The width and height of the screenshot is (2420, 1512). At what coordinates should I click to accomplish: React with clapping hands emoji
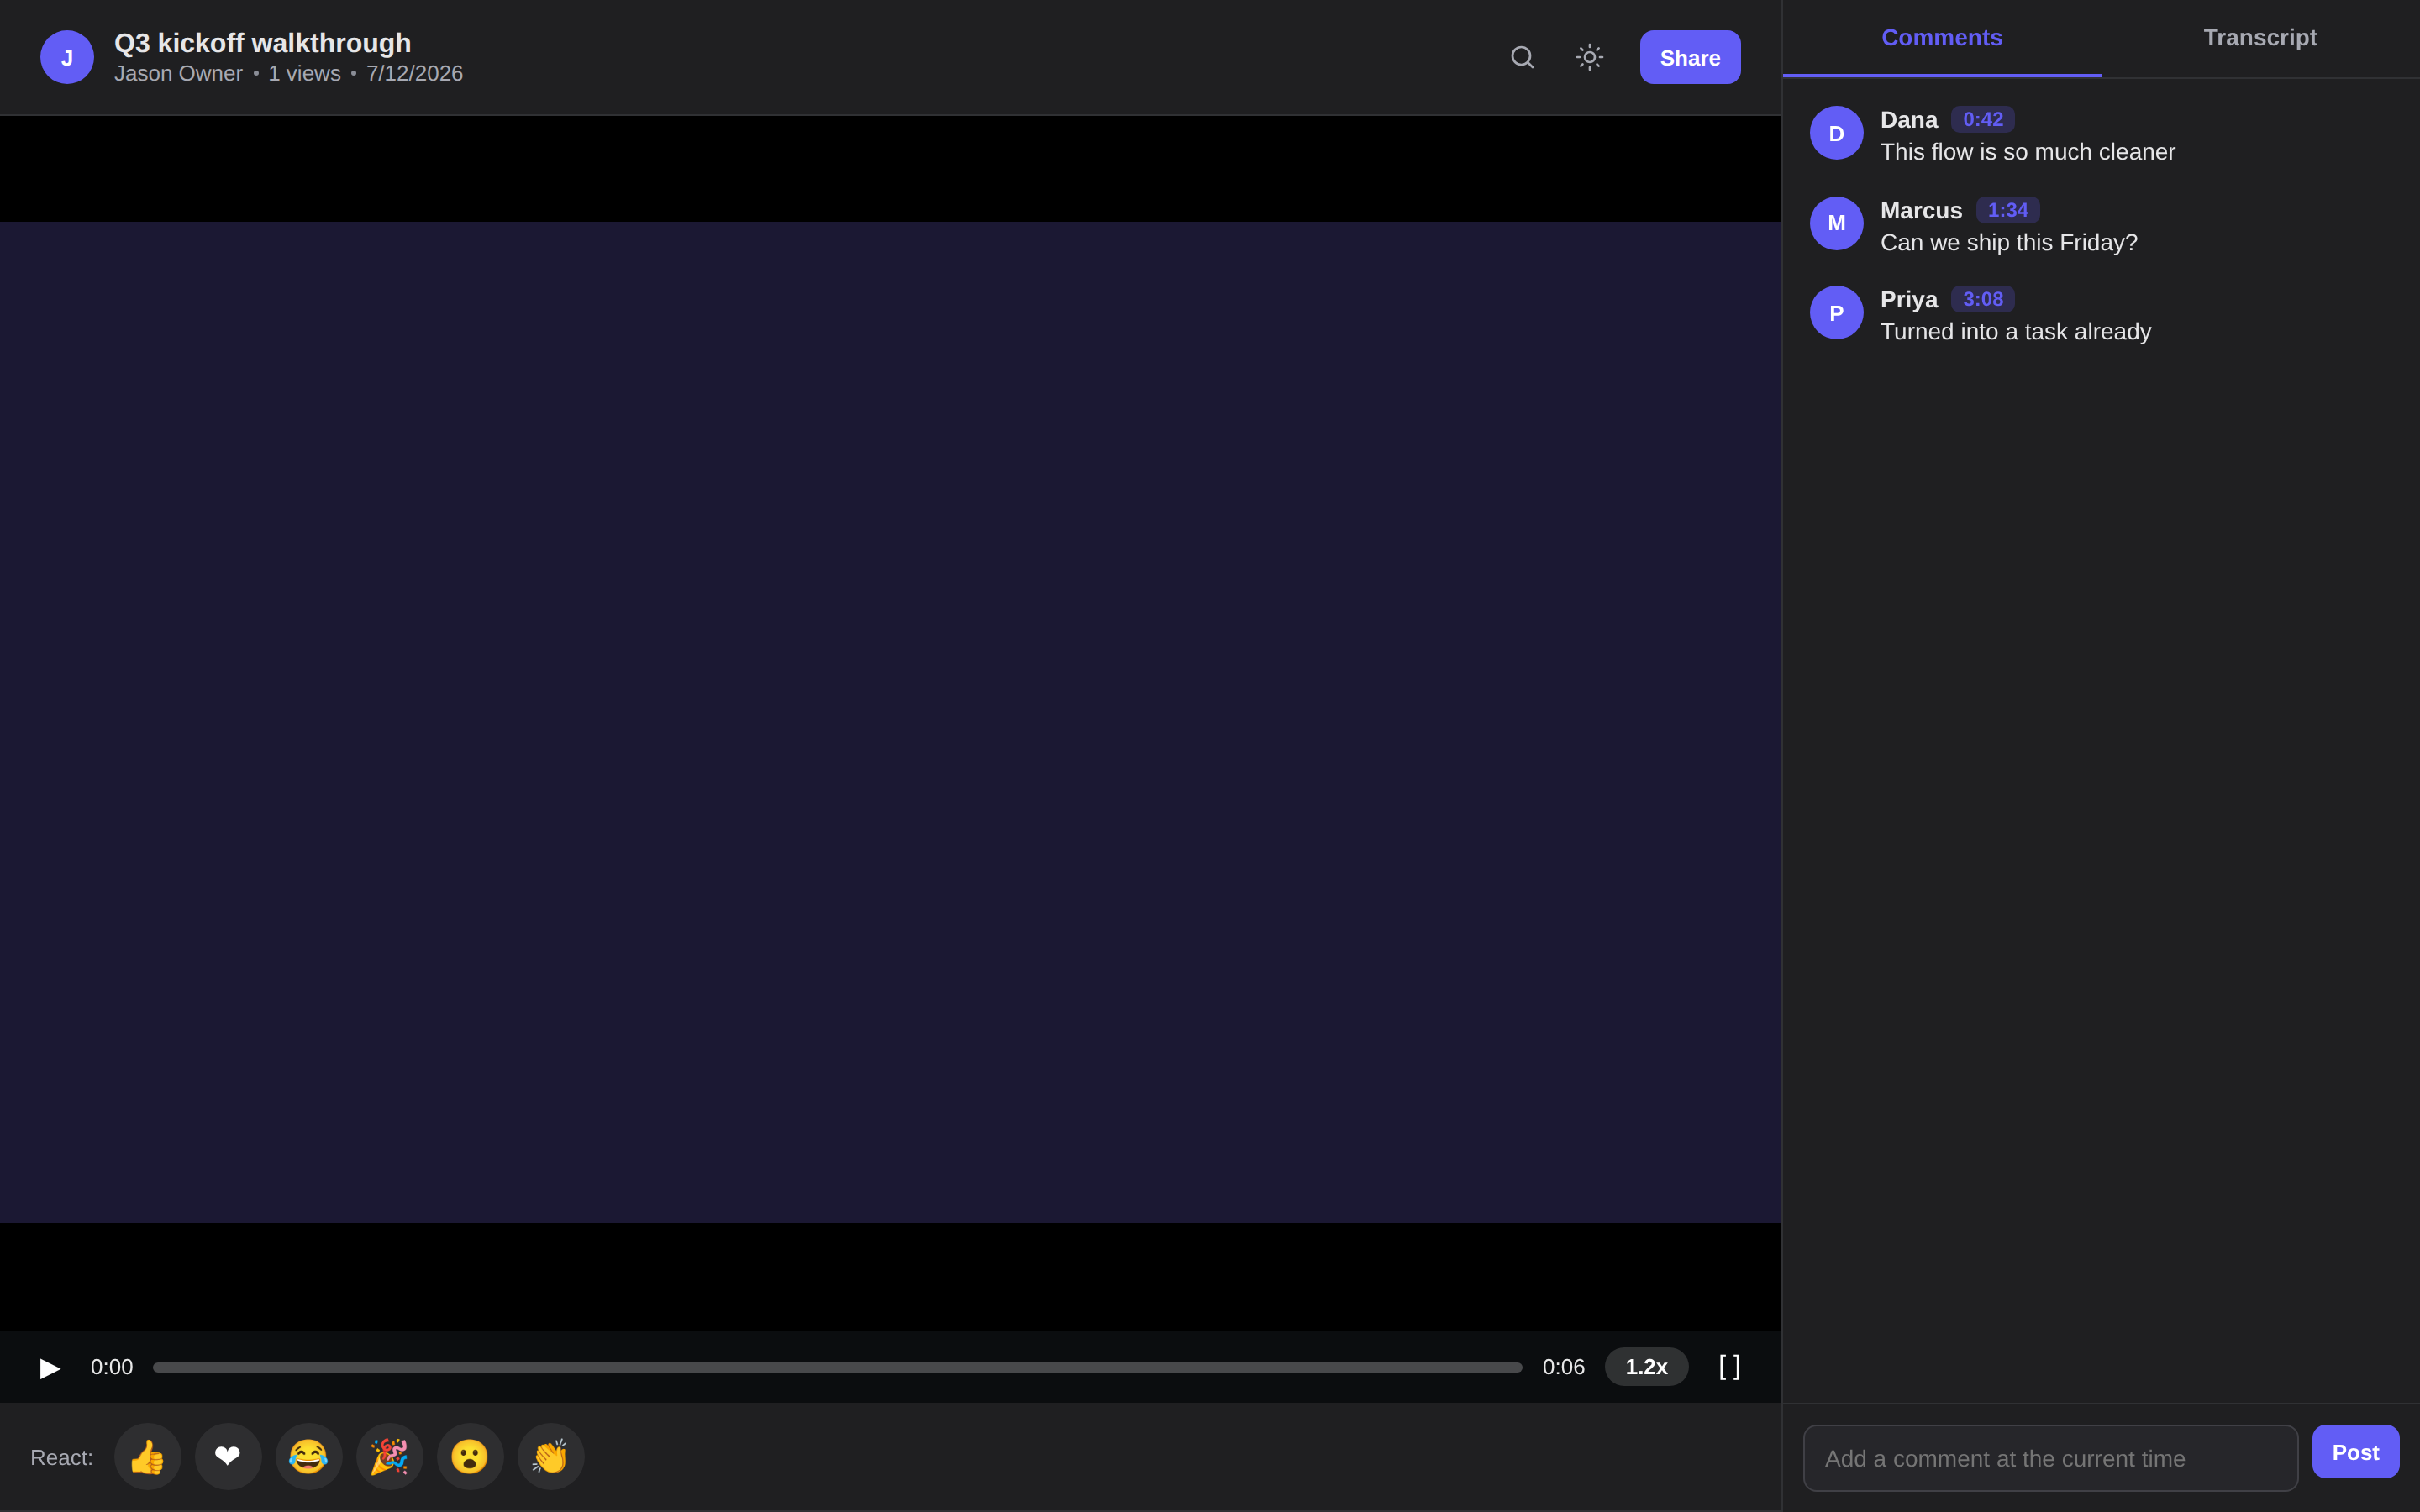(551, 1457)
